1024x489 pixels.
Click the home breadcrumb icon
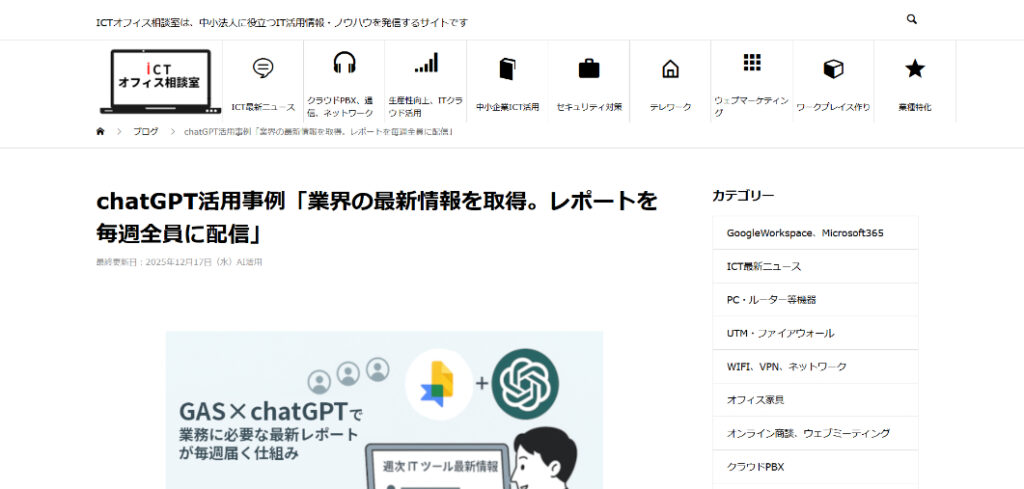point(100,131)
